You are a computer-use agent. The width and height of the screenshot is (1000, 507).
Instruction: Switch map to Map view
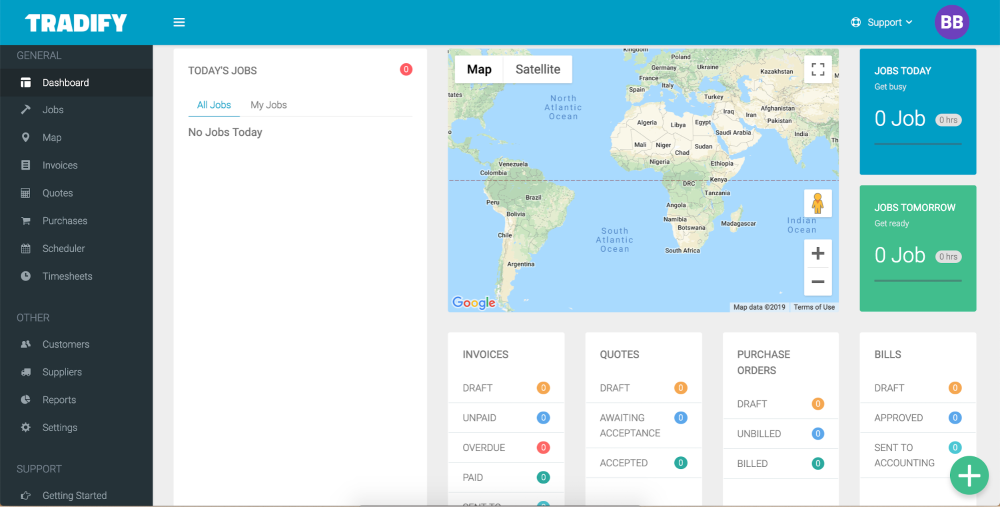tap(479, 69)
